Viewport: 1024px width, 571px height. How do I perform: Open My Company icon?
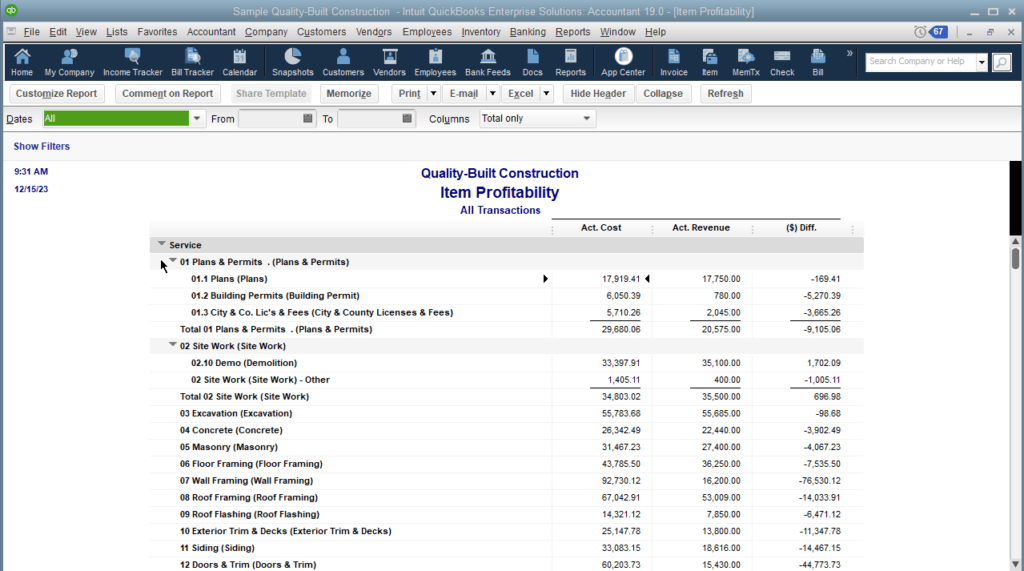coord(69,62)
